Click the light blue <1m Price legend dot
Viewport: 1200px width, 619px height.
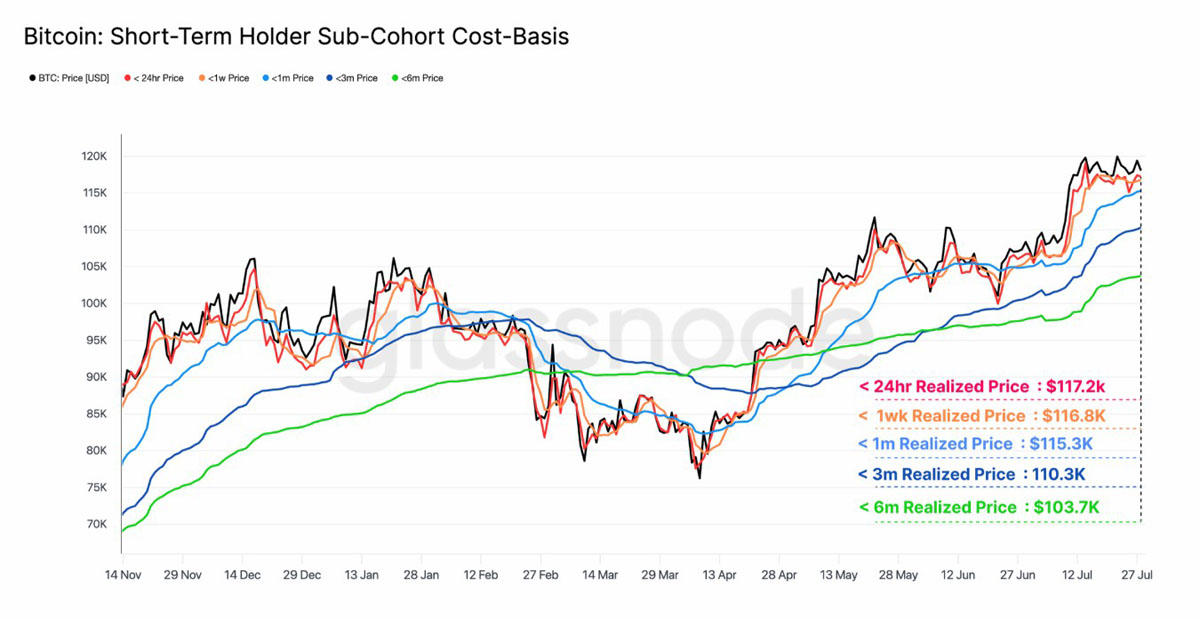click(x=265, y=78)
